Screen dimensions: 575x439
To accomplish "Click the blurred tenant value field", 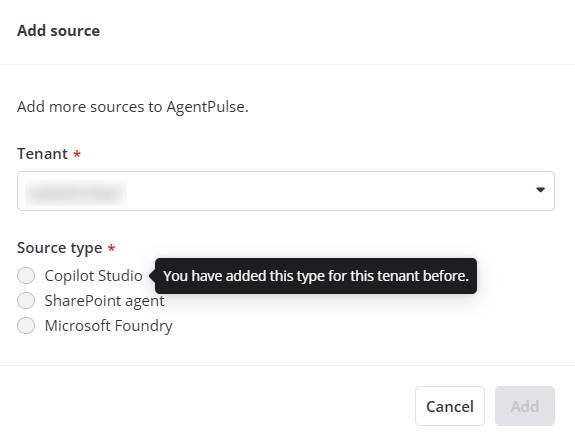I will 286,191.
